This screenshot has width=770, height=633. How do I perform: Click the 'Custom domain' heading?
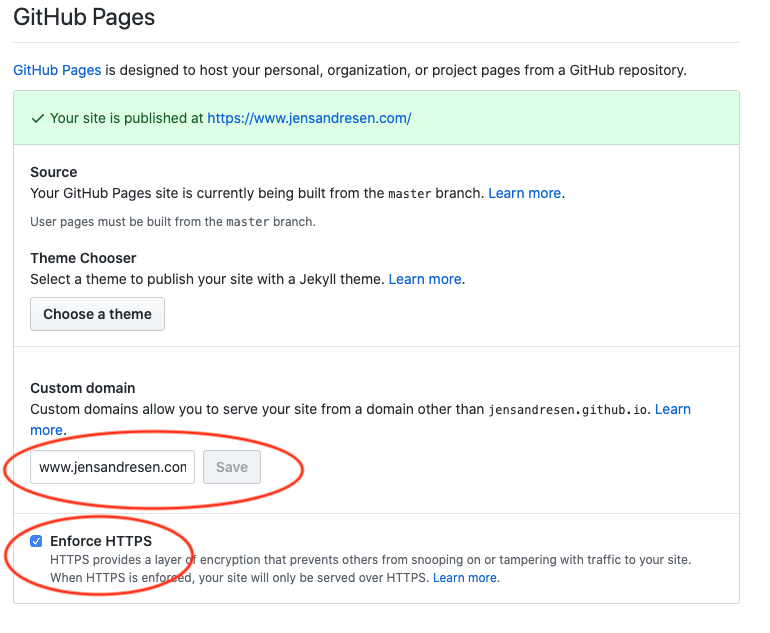[x=82, y=388]
